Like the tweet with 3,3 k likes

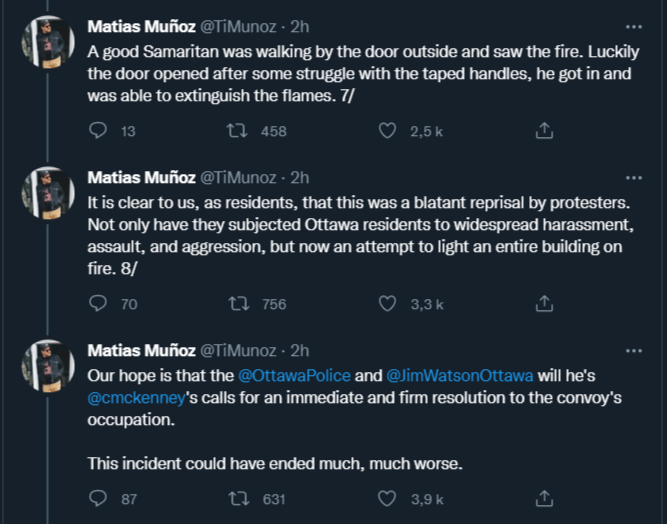point(391,304)
